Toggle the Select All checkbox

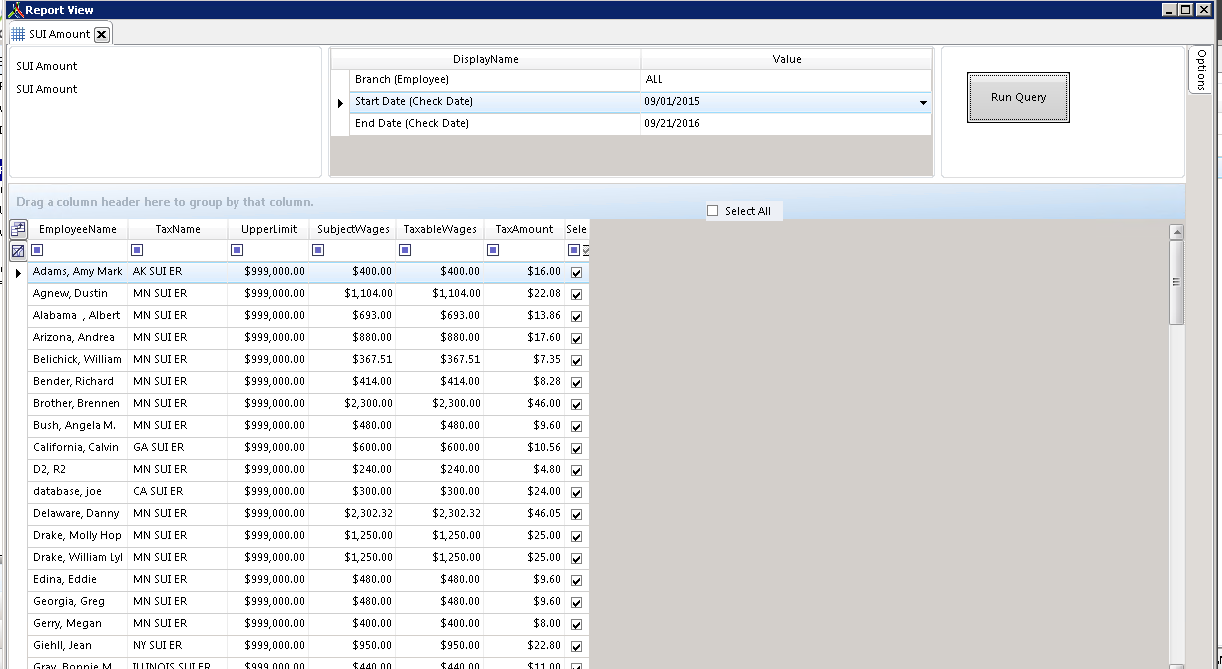[x=712, y=211]
